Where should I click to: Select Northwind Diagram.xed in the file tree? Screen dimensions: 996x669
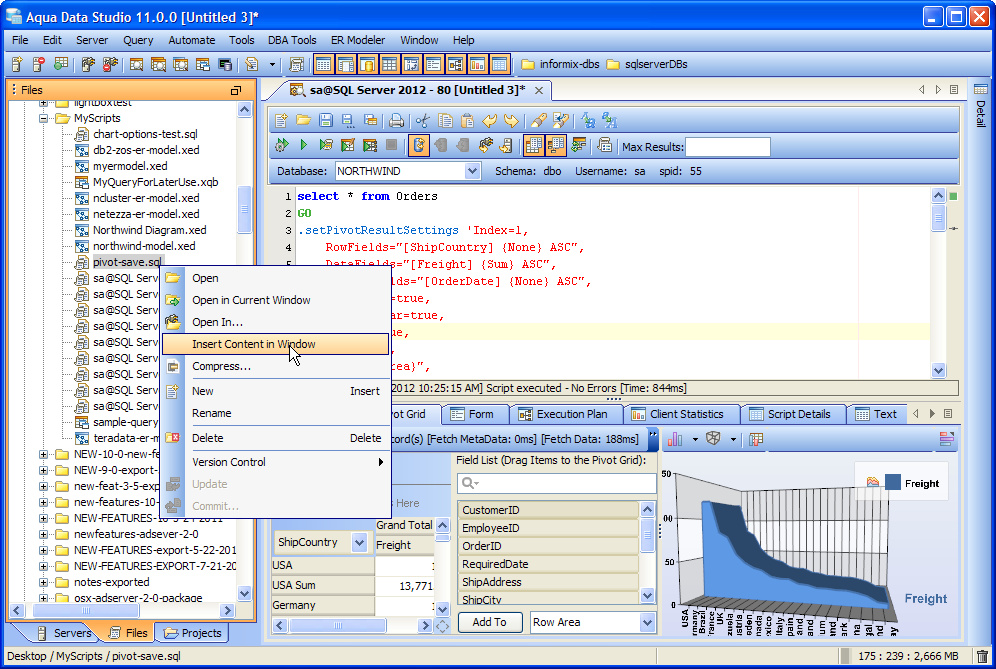pos(149,230)
